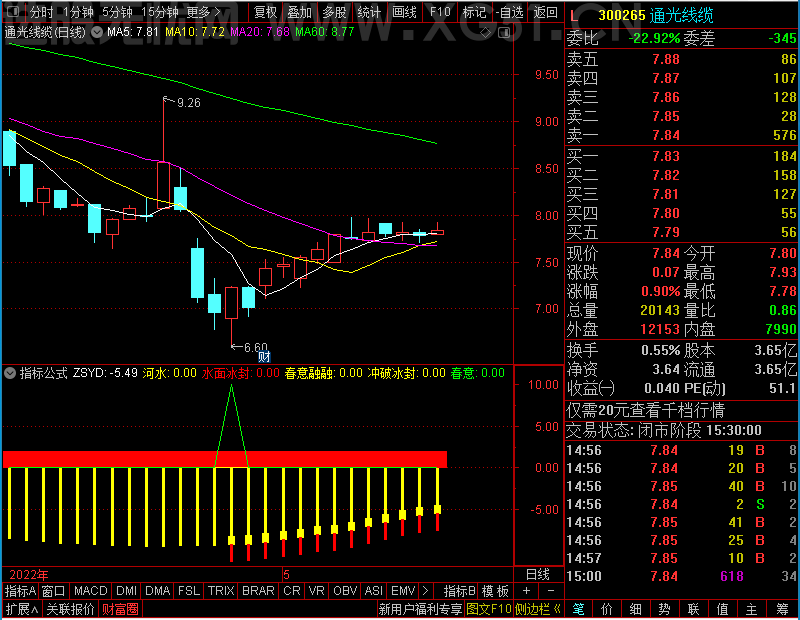Click the L tag beside stock code 300265
Screen dimensions: 800x620
[574, 16]
